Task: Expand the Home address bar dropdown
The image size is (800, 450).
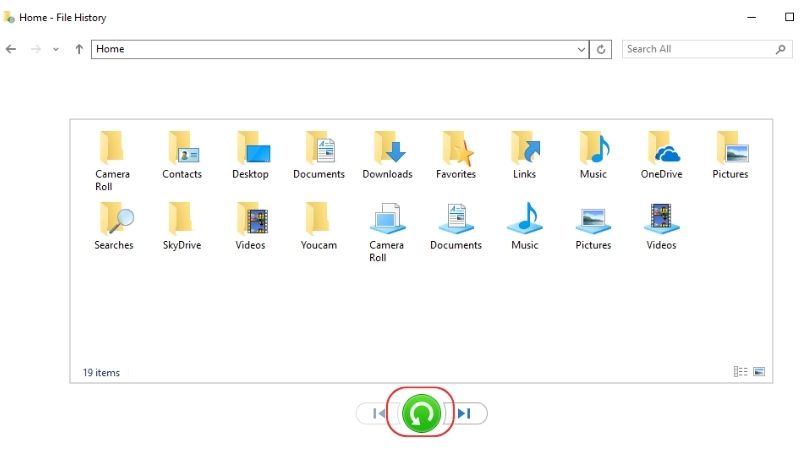Action: 581,49
